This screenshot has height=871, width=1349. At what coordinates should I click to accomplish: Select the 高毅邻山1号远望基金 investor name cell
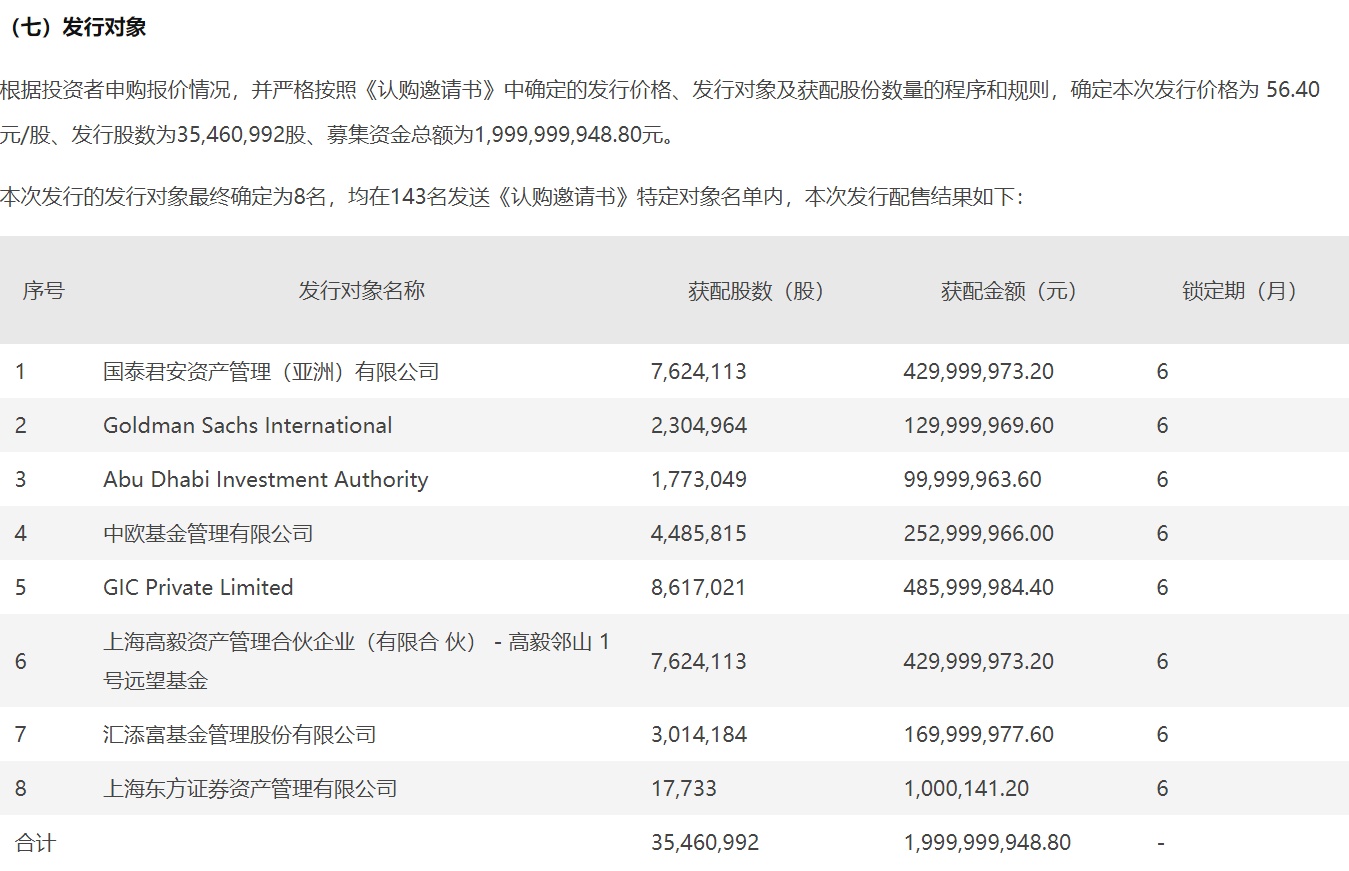[x=356, y=661]
